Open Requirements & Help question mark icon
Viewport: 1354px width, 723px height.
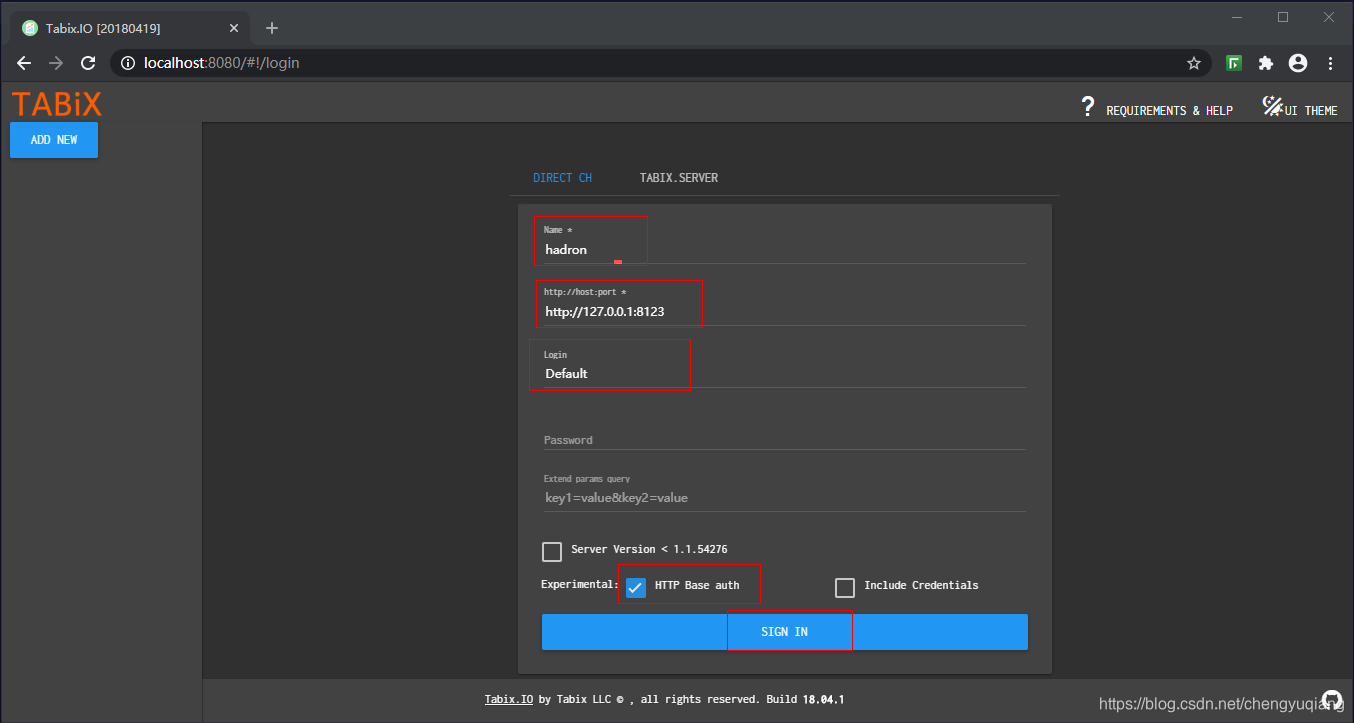click(1088, 106)
